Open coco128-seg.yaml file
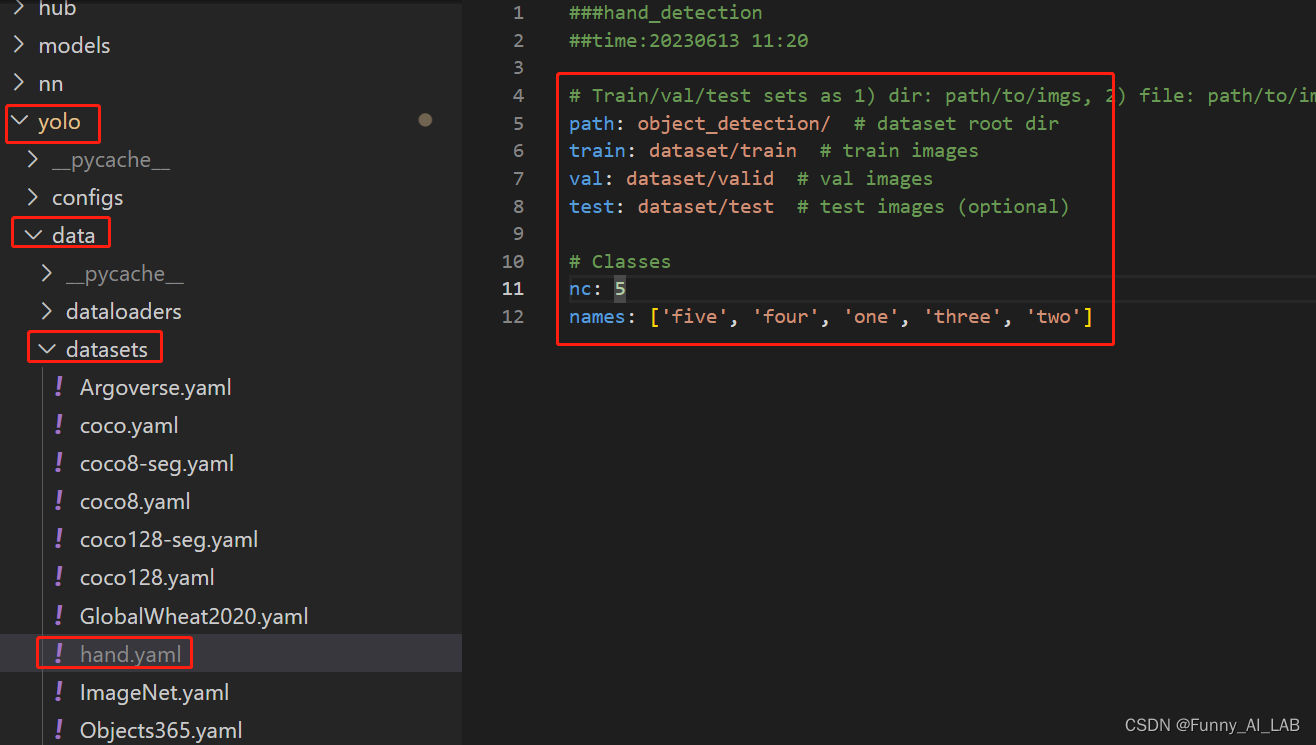The image size is (1316, 745). click(x=169, y=540)
